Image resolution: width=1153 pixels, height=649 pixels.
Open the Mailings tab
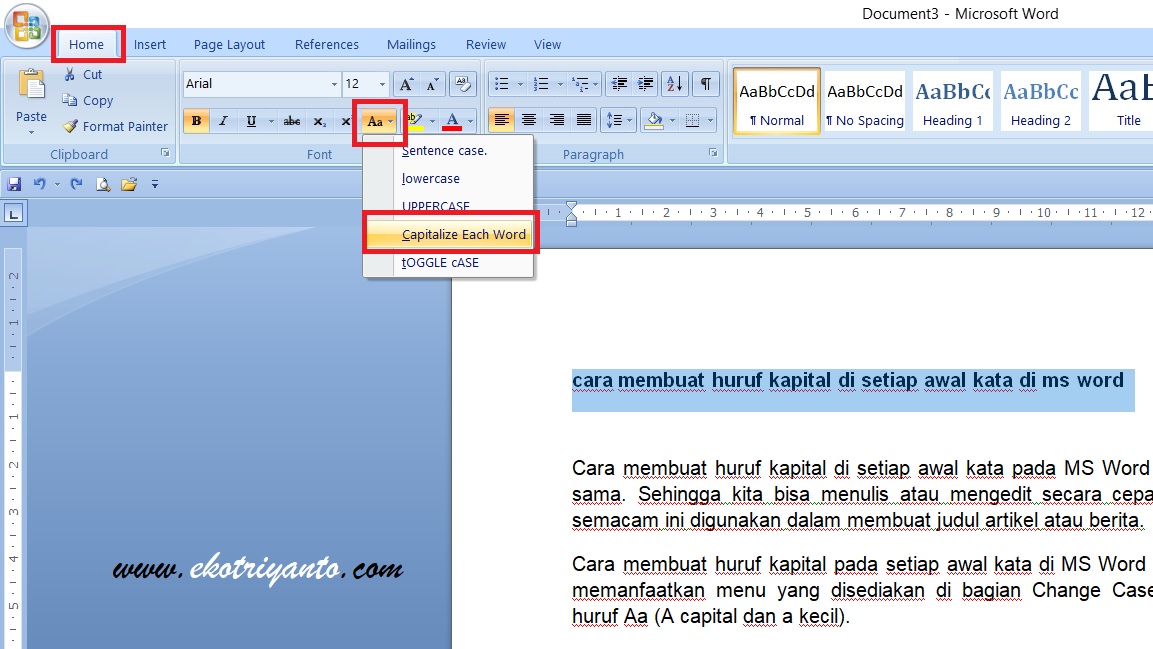[412, 45]
